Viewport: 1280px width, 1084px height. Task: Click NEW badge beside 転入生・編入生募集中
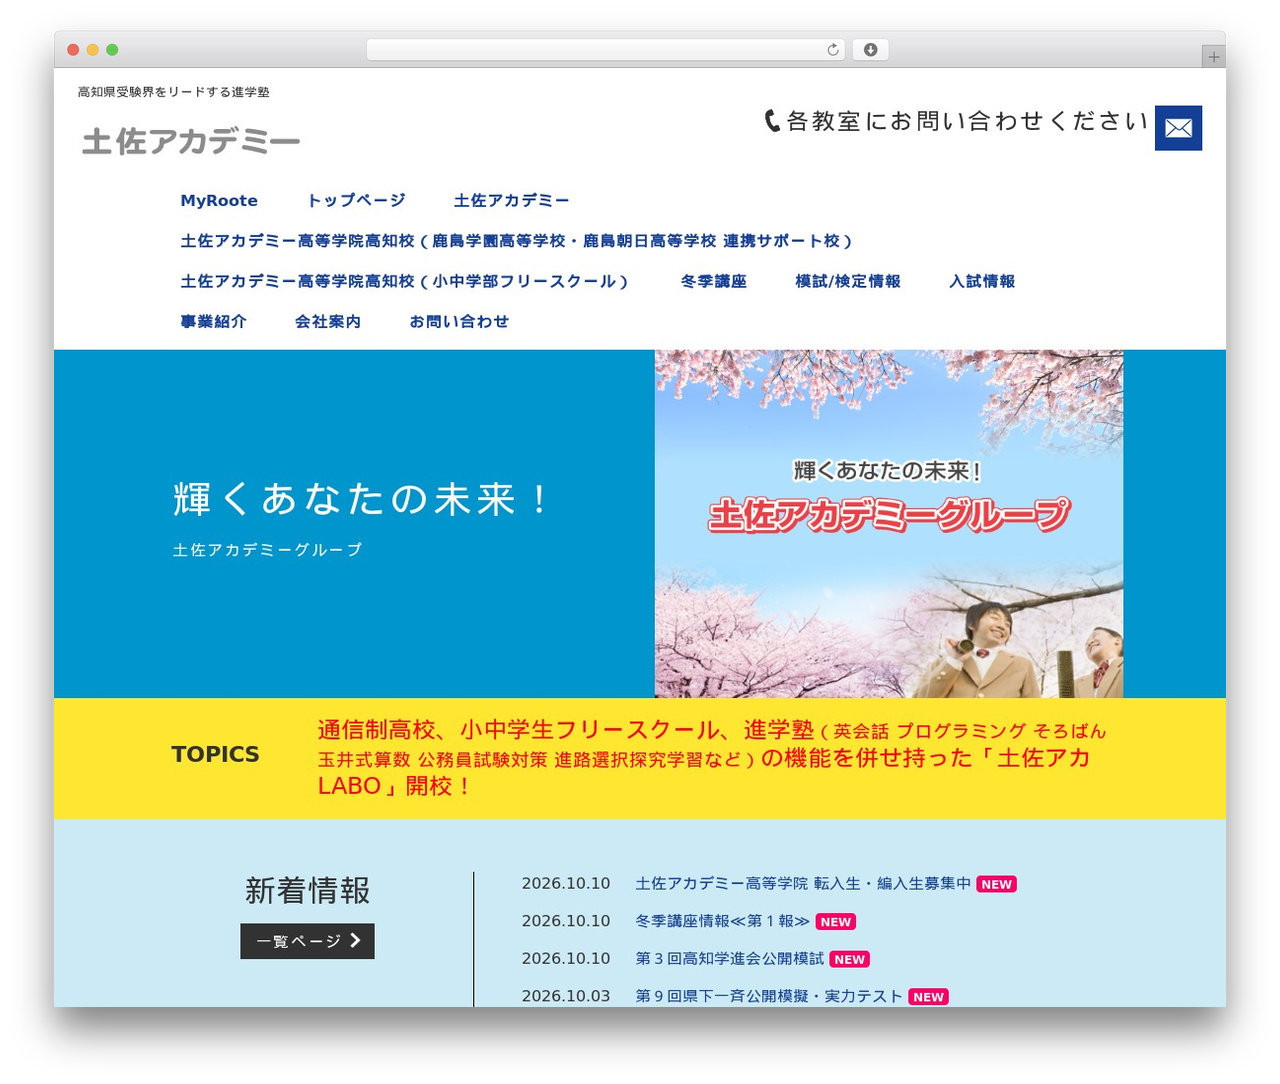pos(996,884)
